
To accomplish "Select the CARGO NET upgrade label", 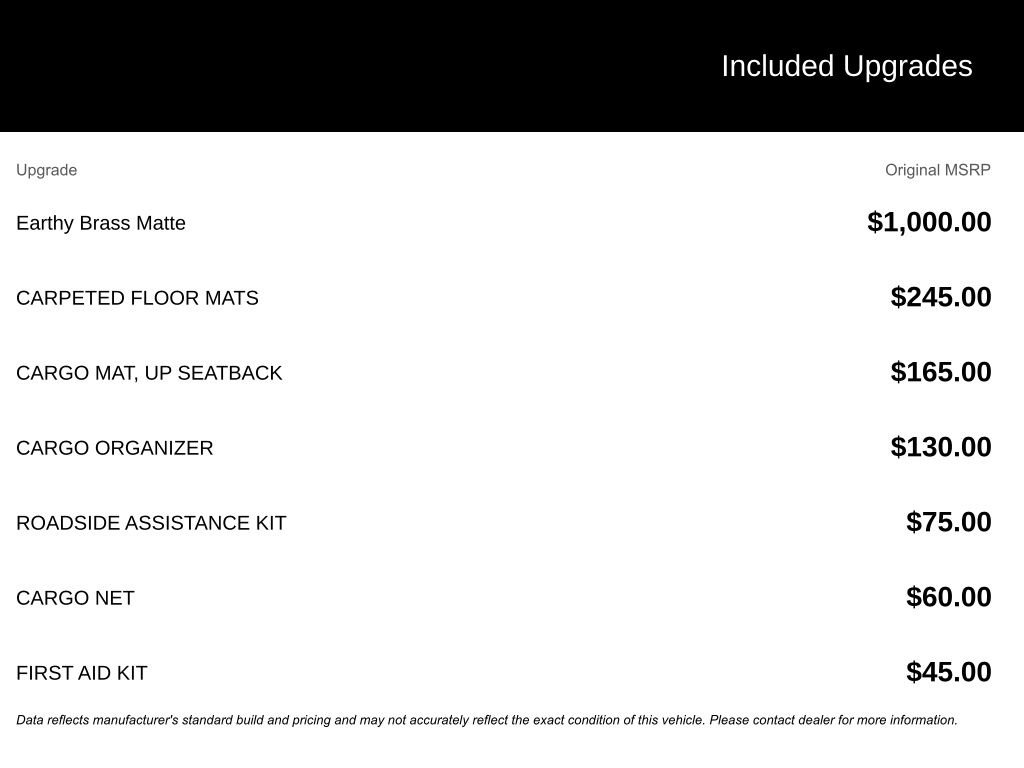I will click(75, 598).
